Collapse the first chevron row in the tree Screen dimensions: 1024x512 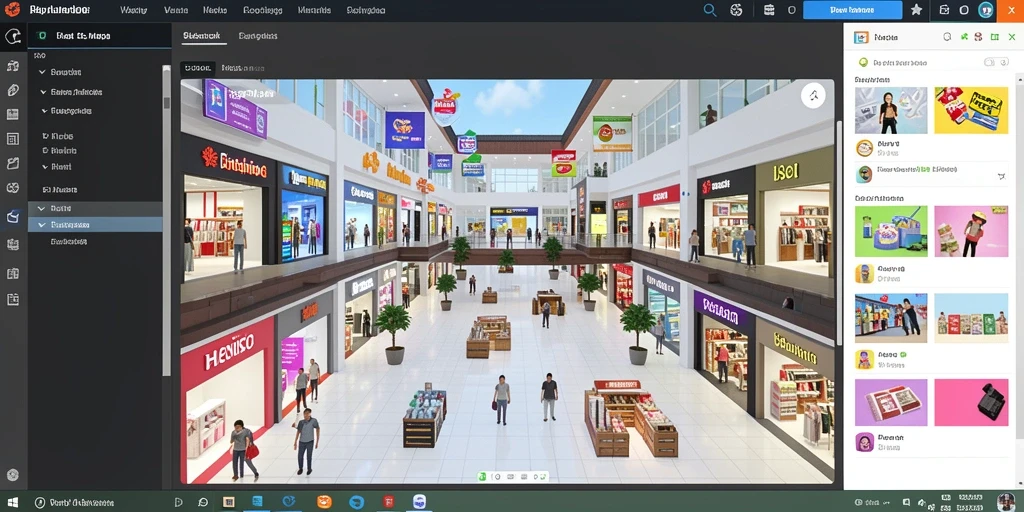tap(42, 72)
